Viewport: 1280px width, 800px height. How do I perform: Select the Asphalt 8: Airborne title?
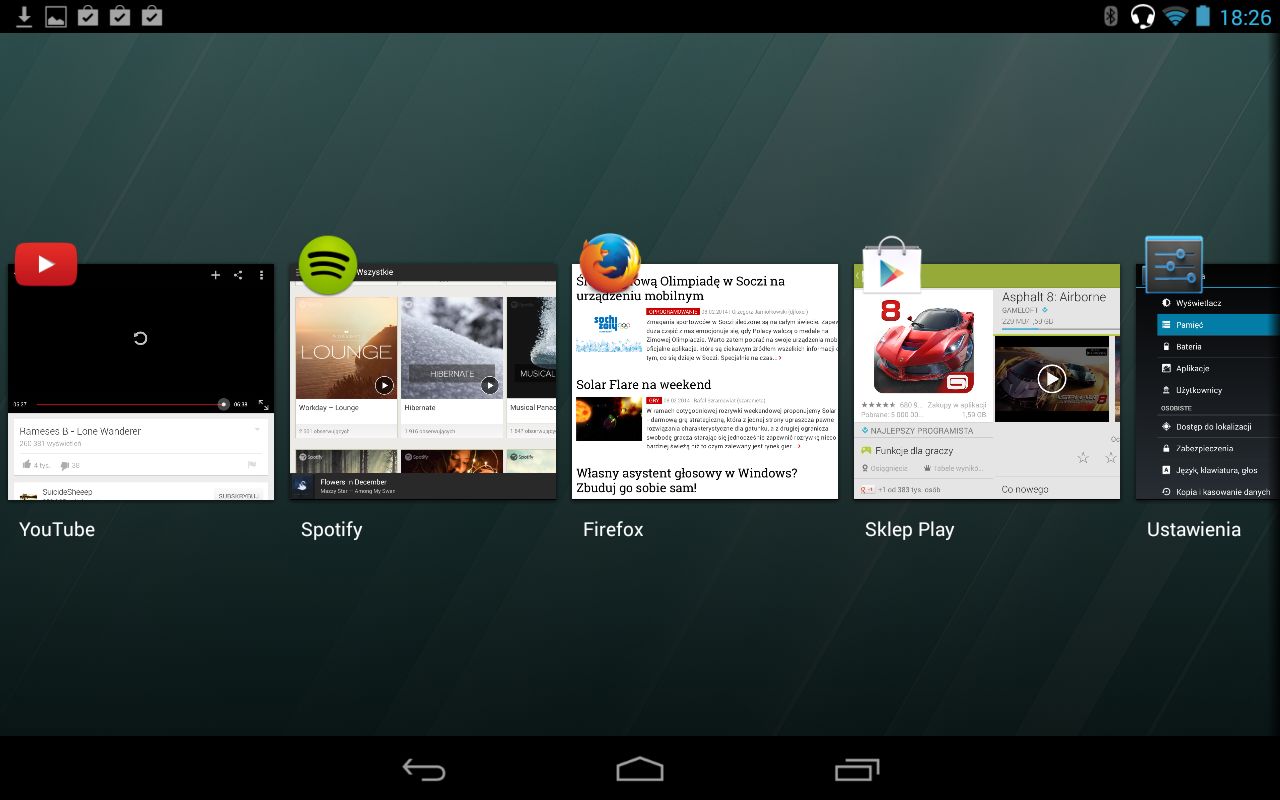[x=1054, y=297]
